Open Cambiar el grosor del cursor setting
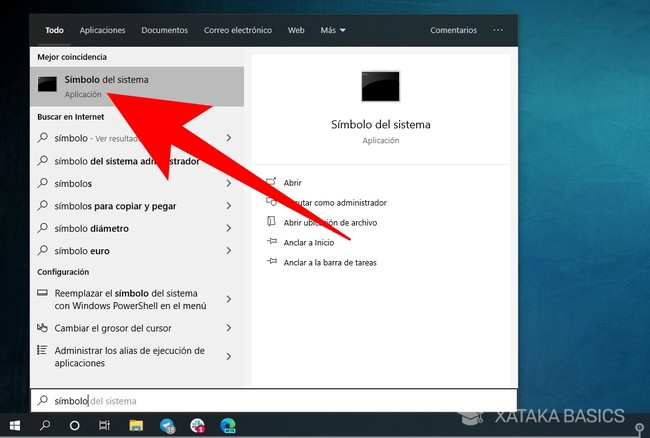Image resolution: width=650 pixels, height=438 pixels. 113,328
